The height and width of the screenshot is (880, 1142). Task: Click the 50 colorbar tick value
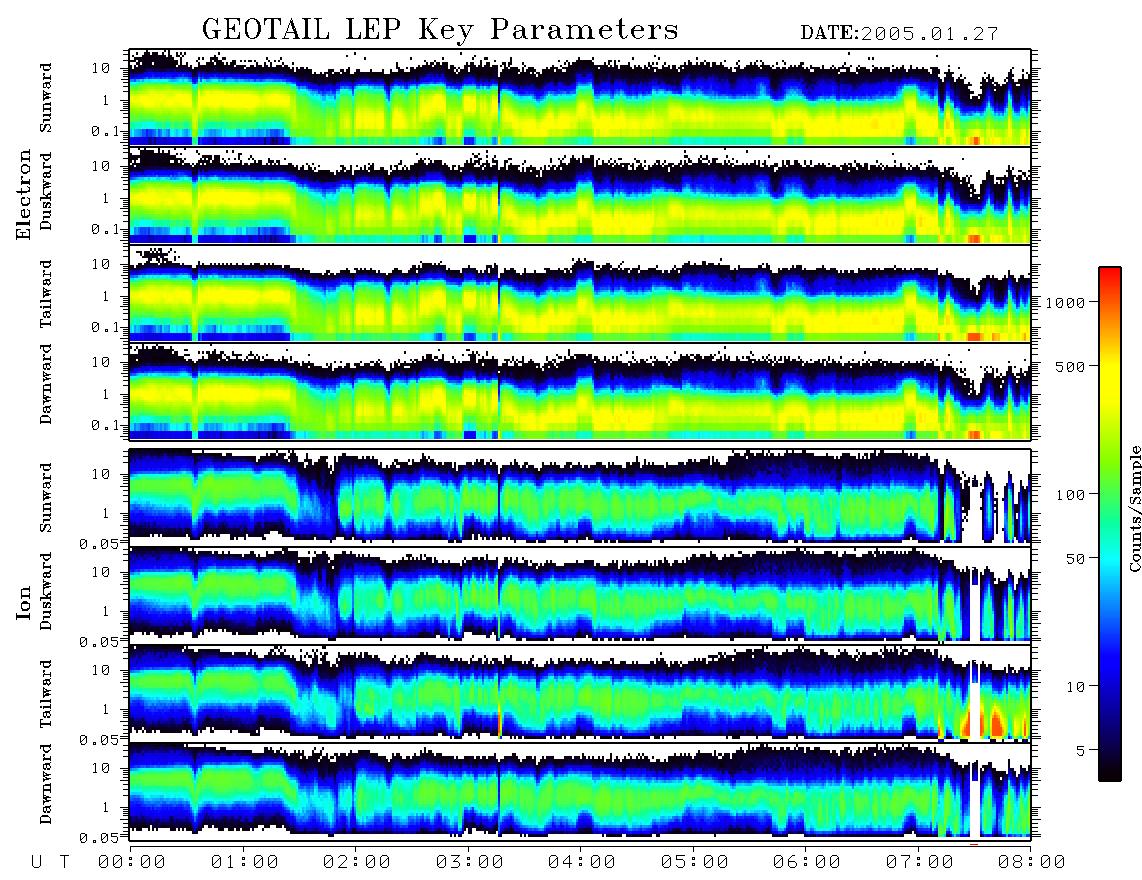click(x=1075, y=559)
